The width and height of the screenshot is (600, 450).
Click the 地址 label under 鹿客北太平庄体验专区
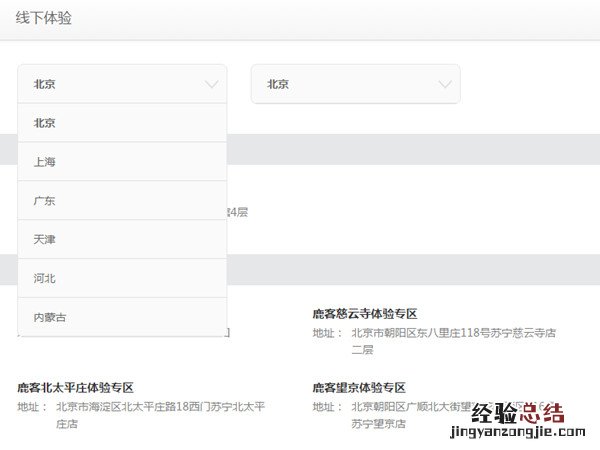30,407
